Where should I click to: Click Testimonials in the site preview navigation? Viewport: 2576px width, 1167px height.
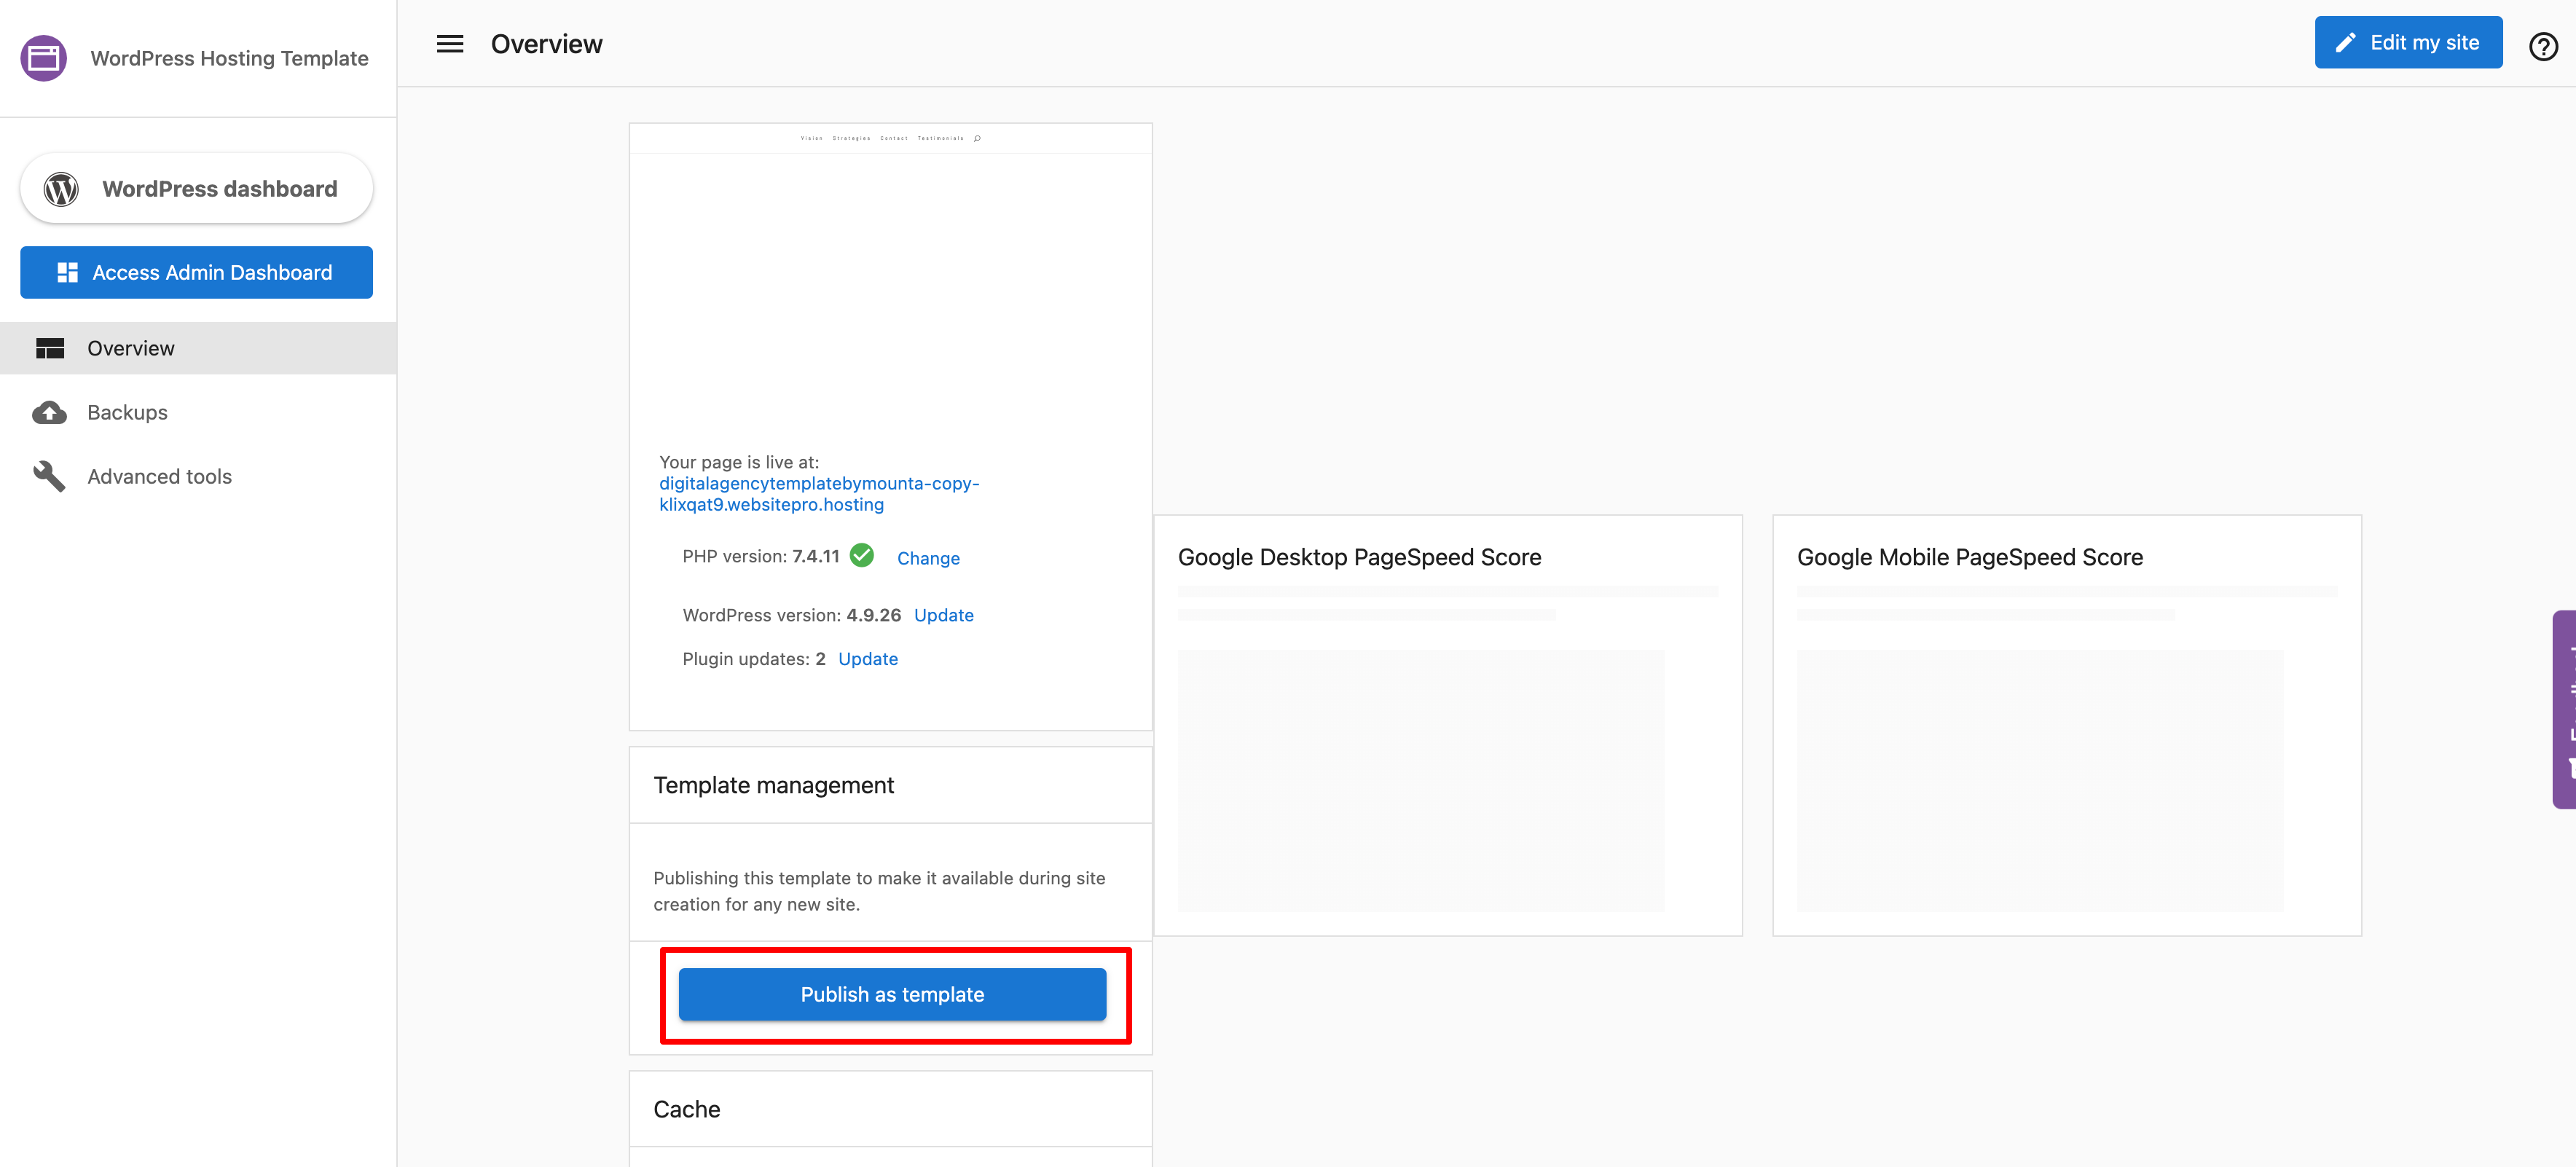click(940, 138)
